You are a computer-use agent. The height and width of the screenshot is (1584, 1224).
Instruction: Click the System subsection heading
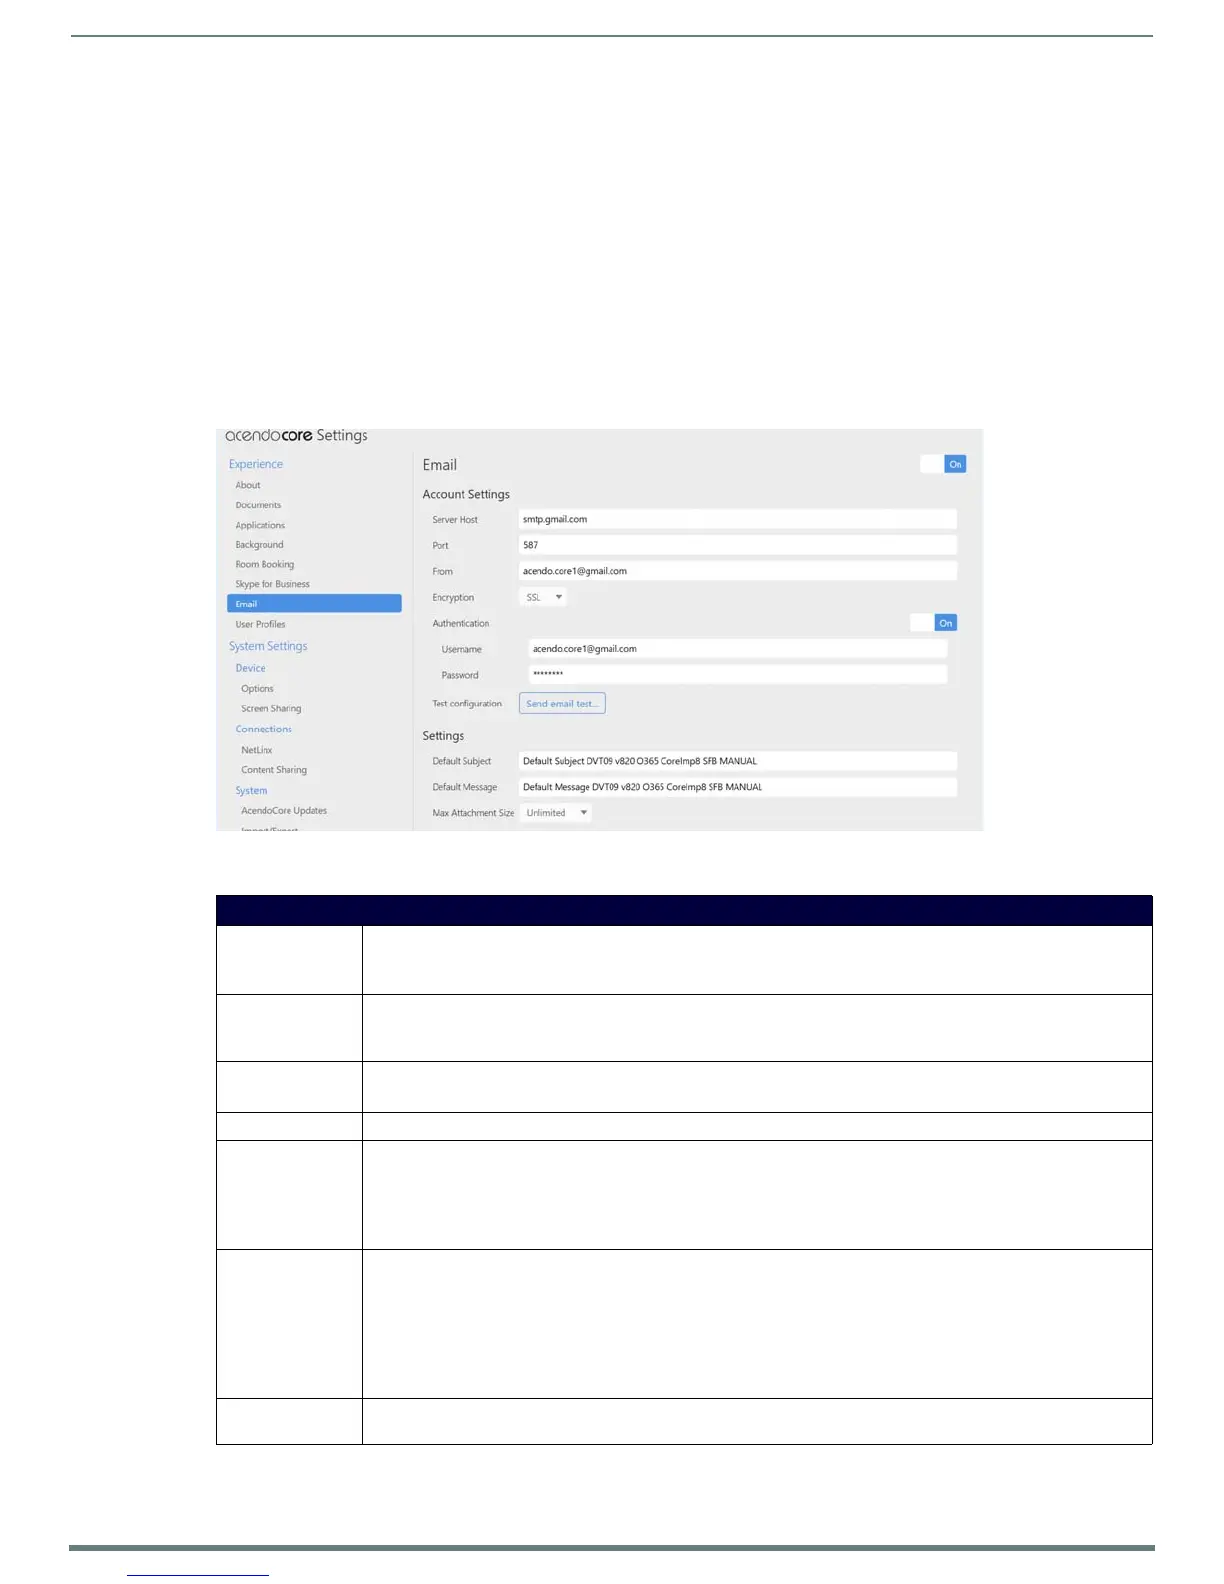coord(251,790)
